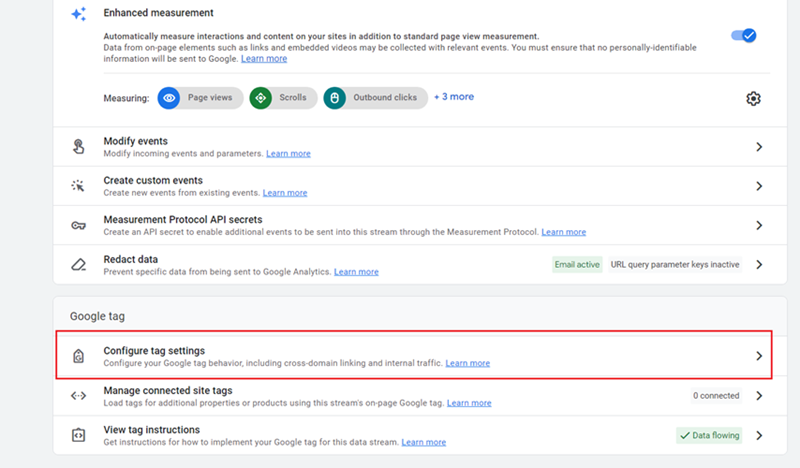Click the Enhanced measurement heading

(159, 13)
